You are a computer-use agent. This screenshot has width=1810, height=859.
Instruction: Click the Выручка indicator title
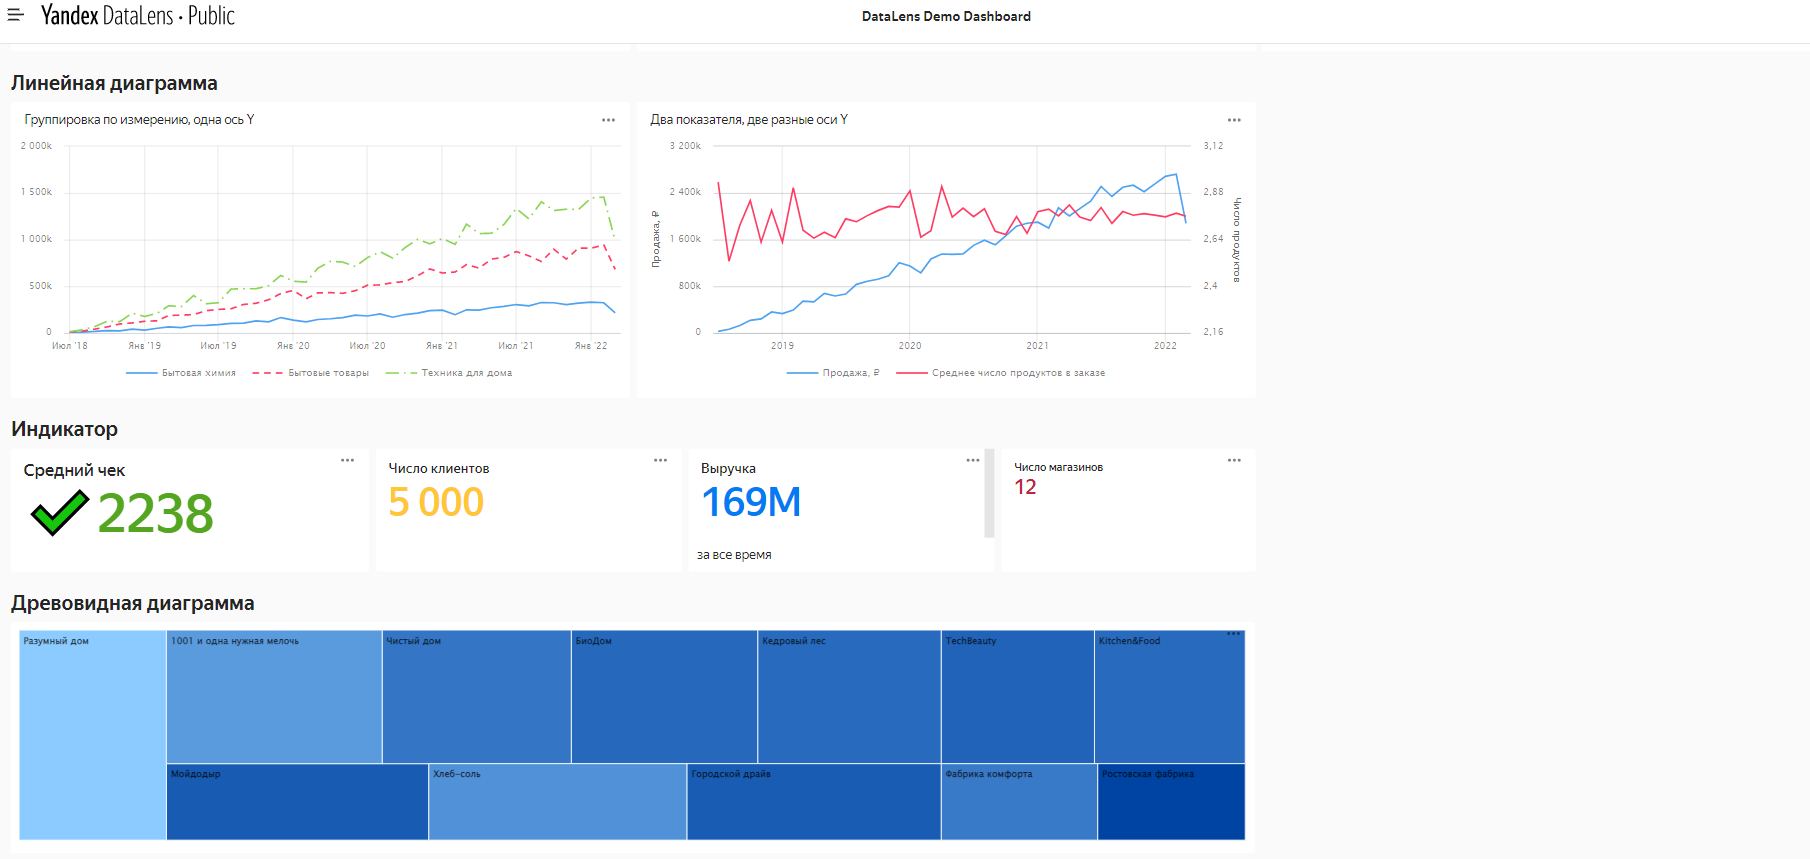(x=728, y=468)
